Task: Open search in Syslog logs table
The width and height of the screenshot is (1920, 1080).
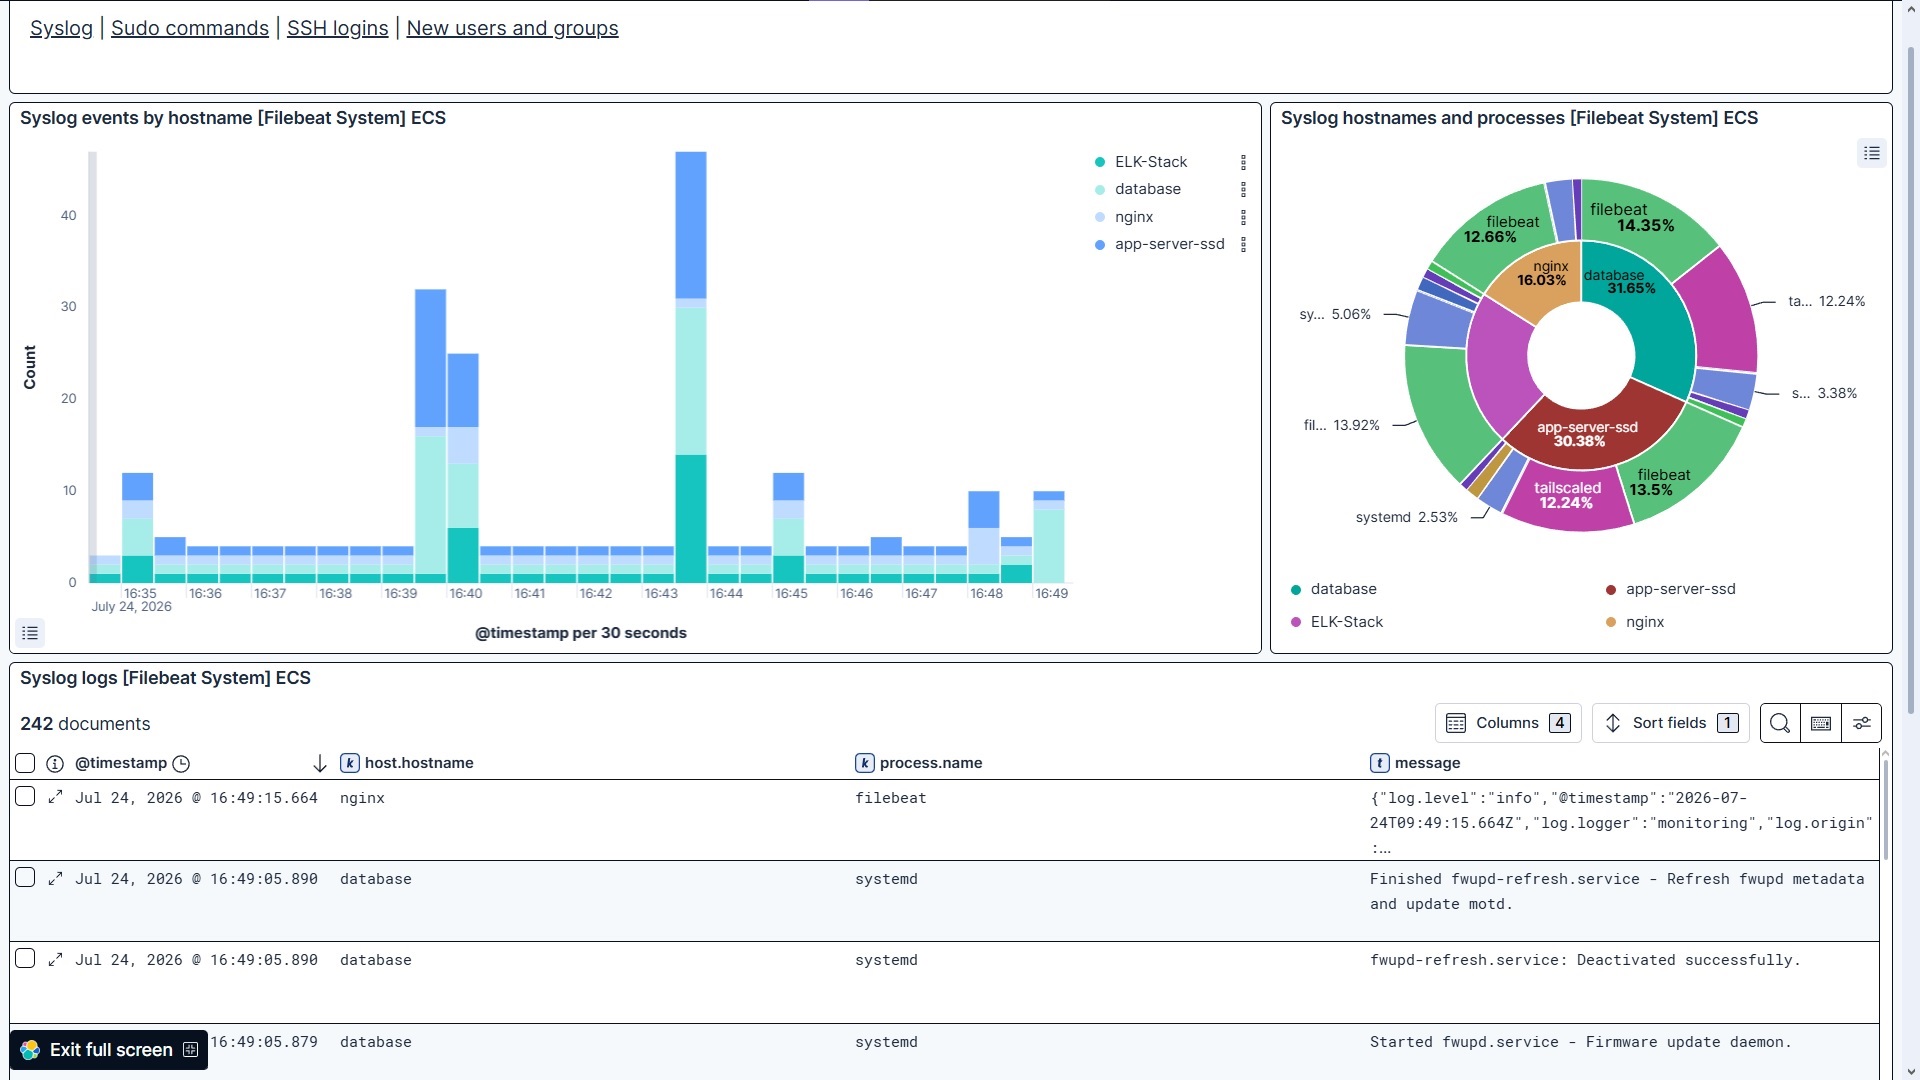Action: (1780, 723)
